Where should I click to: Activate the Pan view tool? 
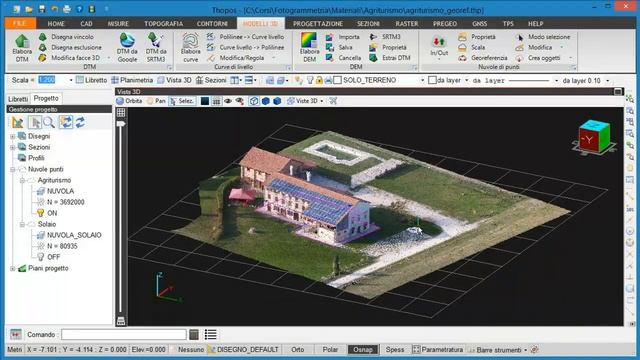point(156,101)
